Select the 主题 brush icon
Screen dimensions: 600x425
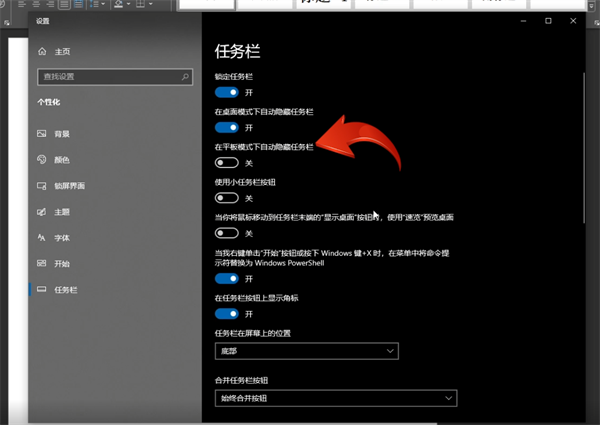pos(41,211)
